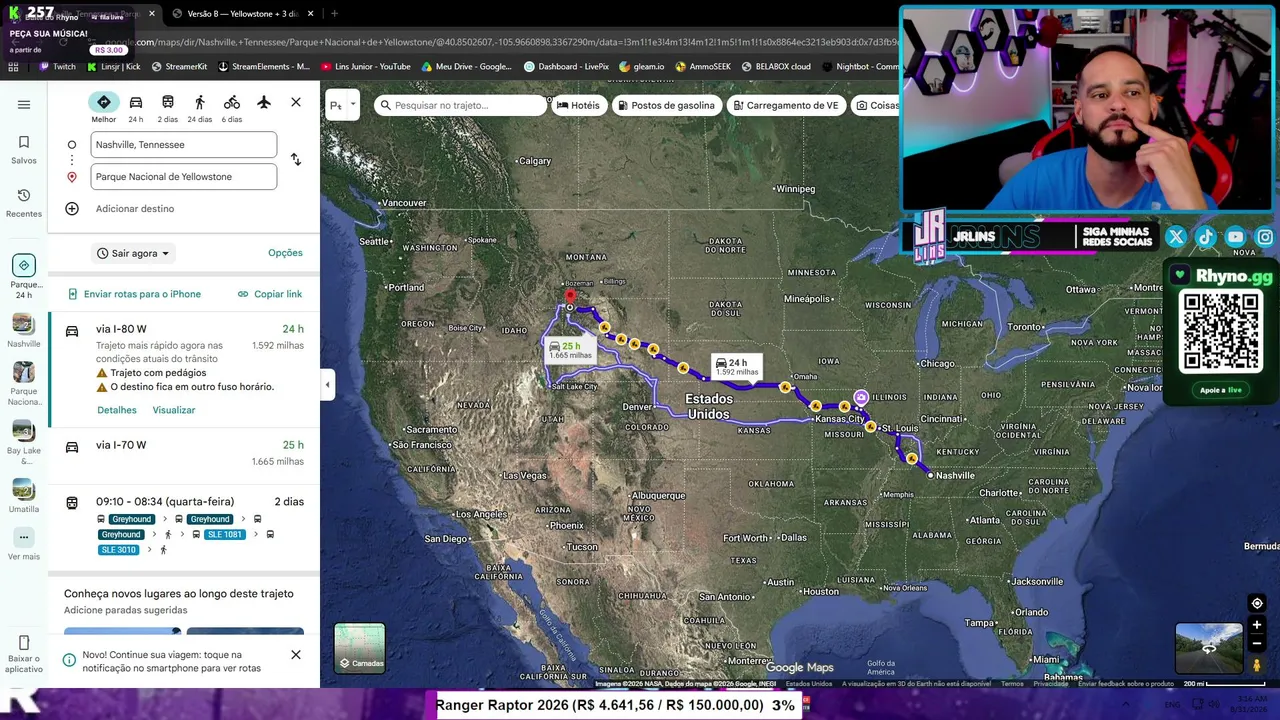Open the Coisas filter chip
This screenshot has width=1280, height=720.
point(877,105)
